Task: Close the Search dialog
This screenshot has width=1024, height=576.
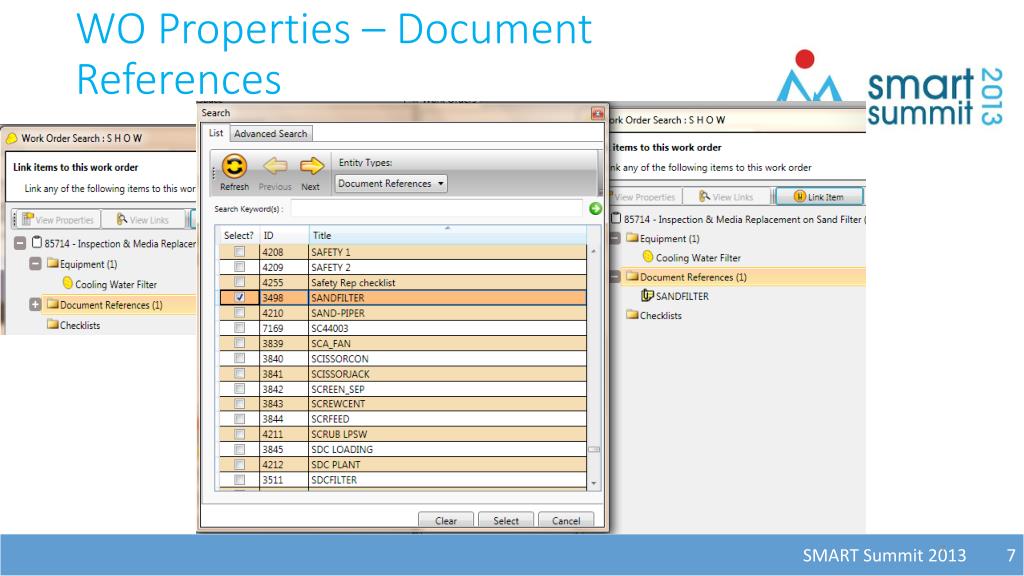Action: [x=597, y=114]
